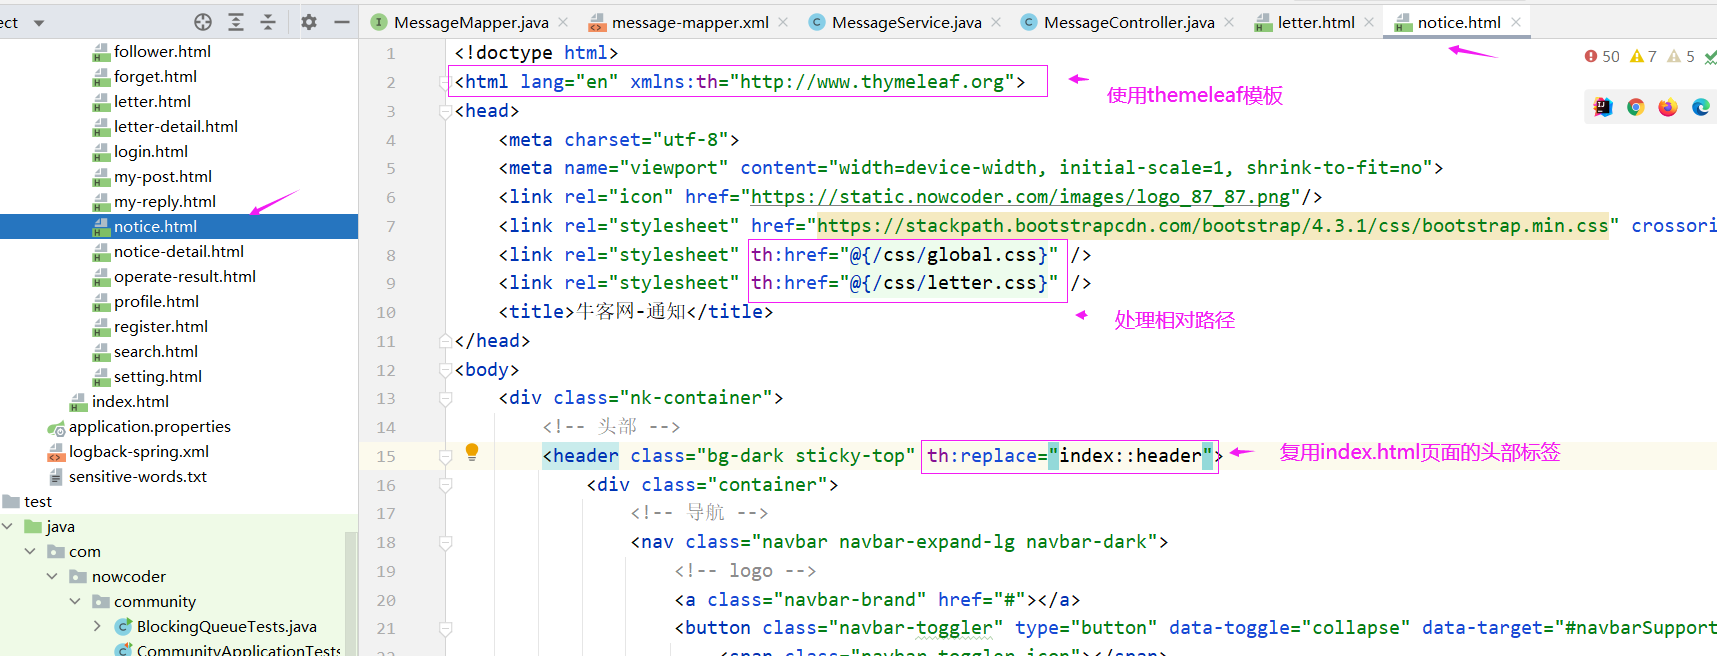The height and width of the screenshot is (656, 1717).
Task: Close the notice.html tab
Action: coord(1516,22)
